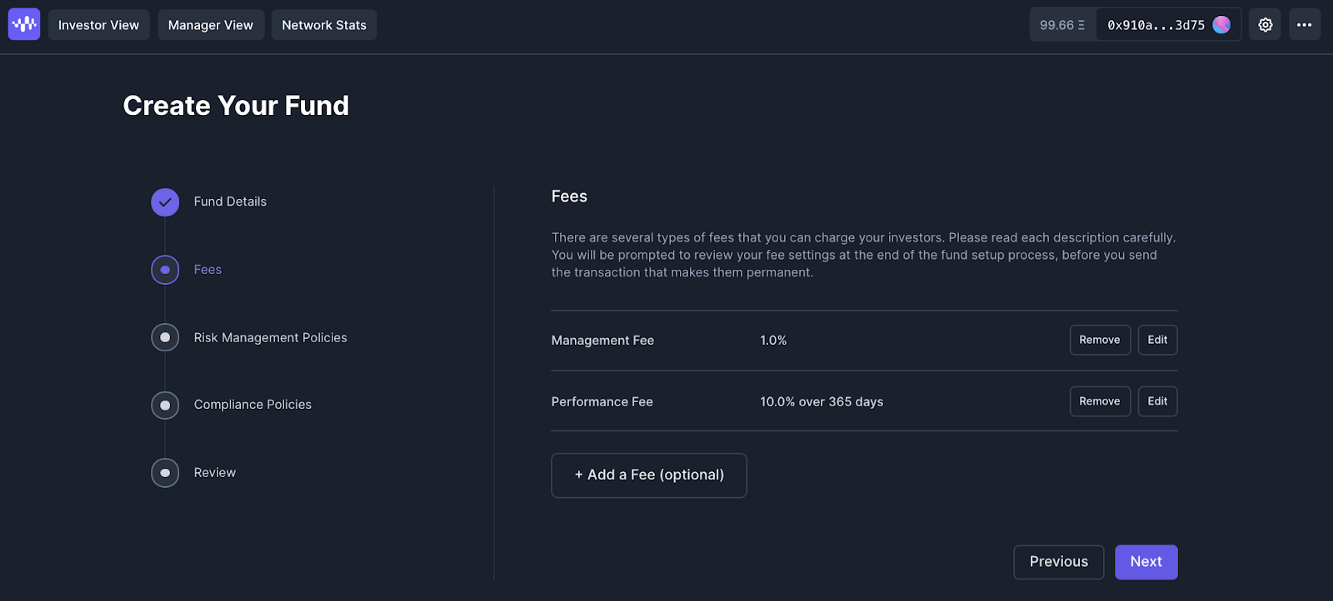
Task: Edit the Performance Fee
Action: 1157,401
